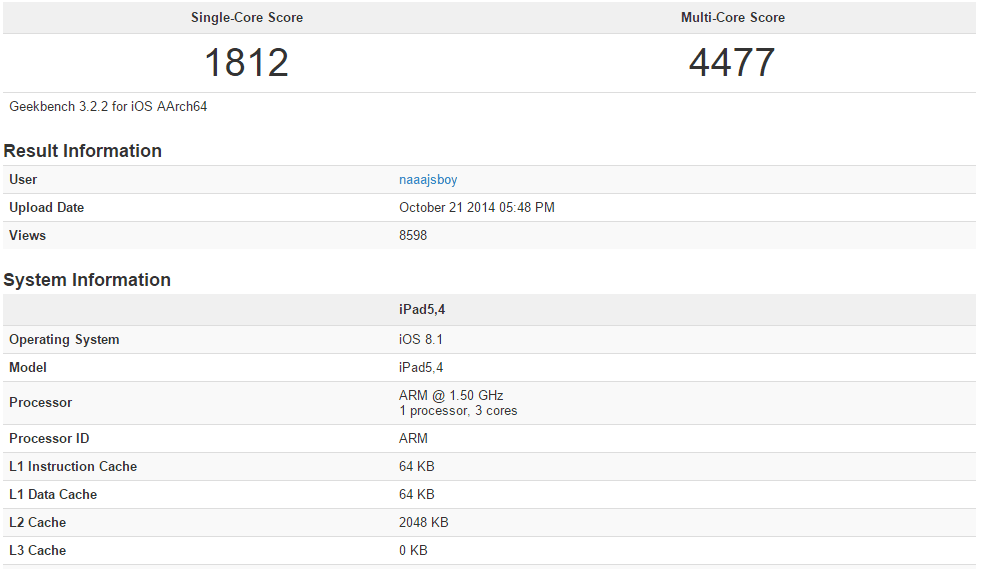
Task: Click the Processor ID row label
Action: [x=49, y=438]
